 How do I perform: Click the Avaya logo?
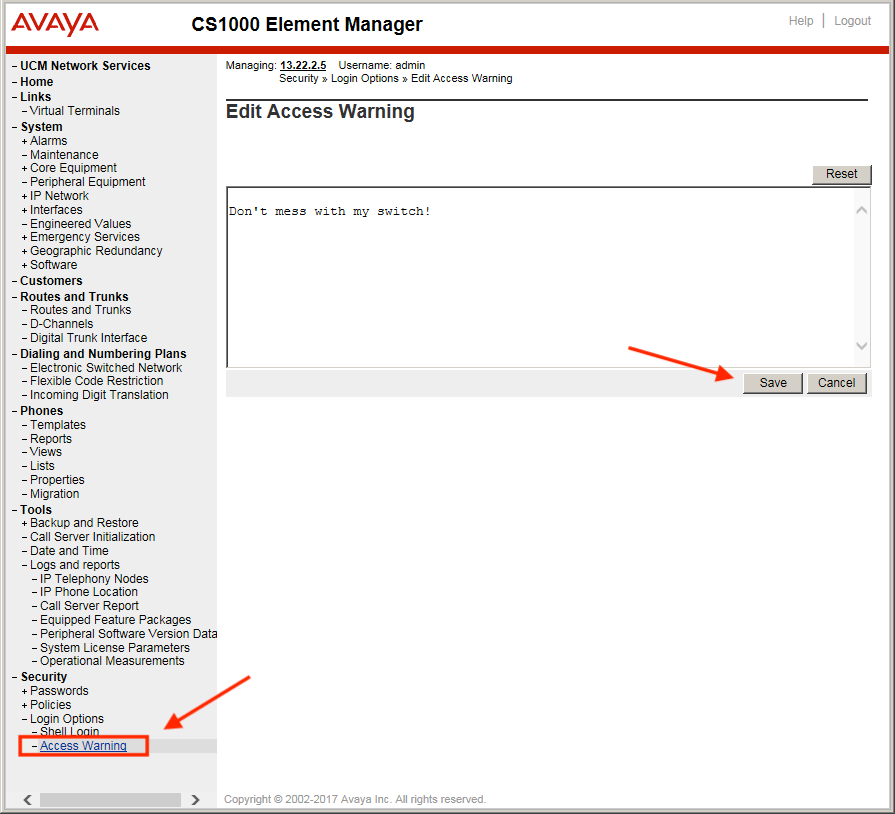[x=55, y=24]
